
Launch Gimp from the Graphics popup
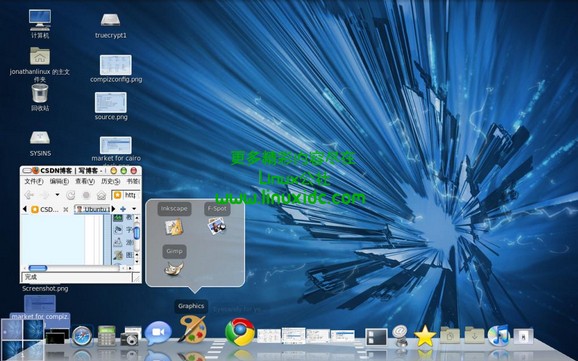click(x=174, y=268)
